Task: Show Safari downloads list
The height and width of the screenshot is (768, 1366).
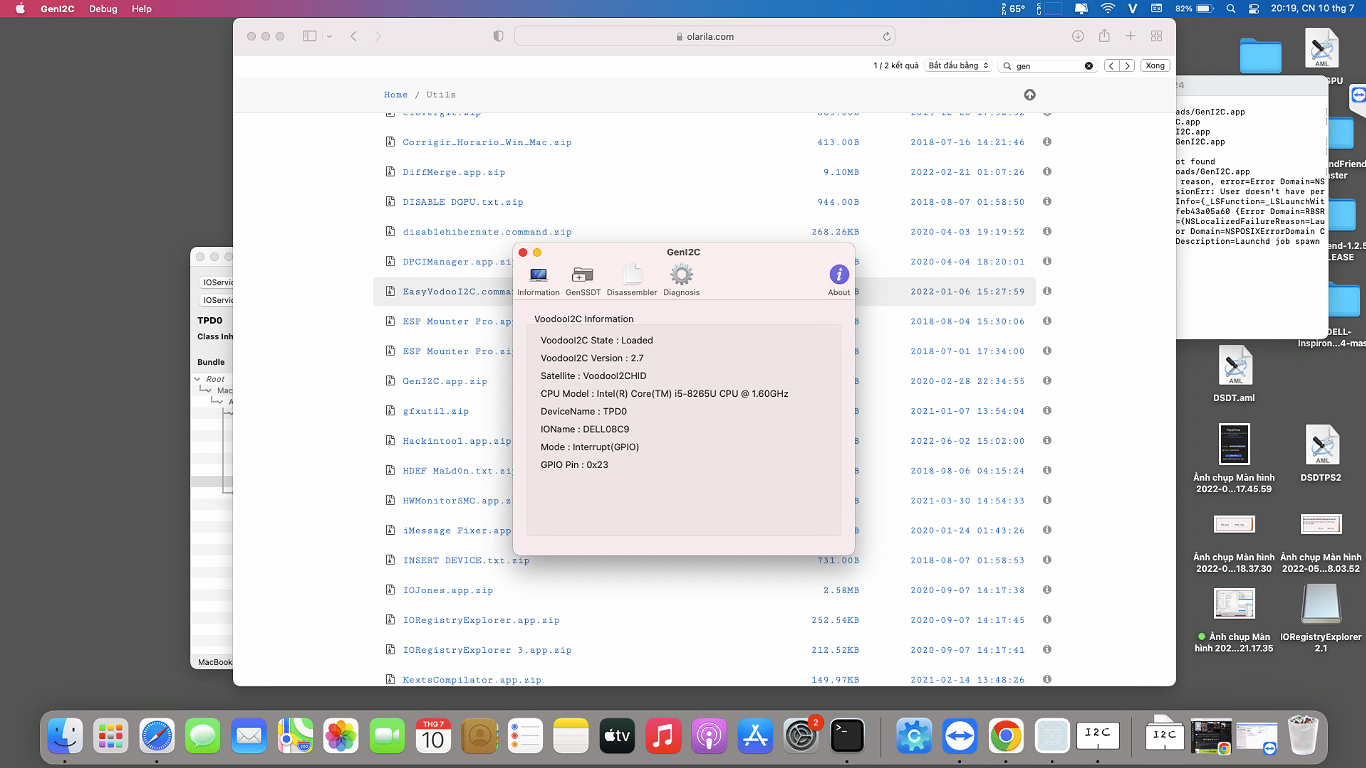Action: [x=1078, y=36]
